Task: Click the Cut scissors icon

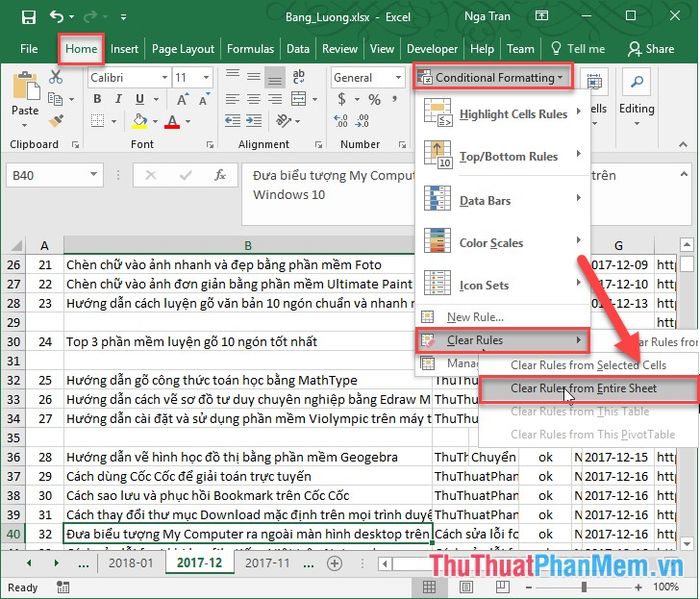Action: [57, 78]
